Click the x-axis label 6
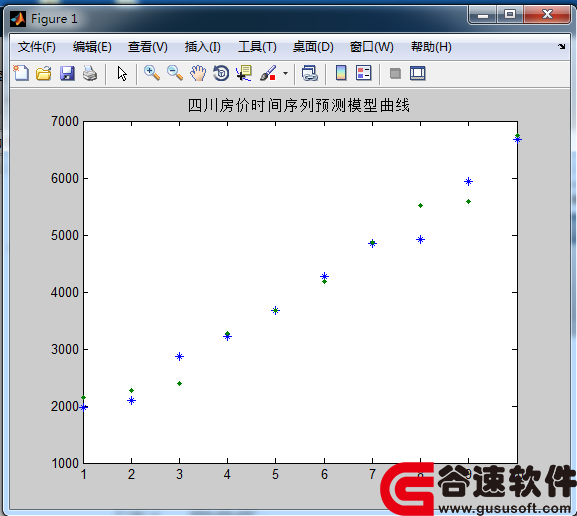The image size is (577, 516). [324, 474]
